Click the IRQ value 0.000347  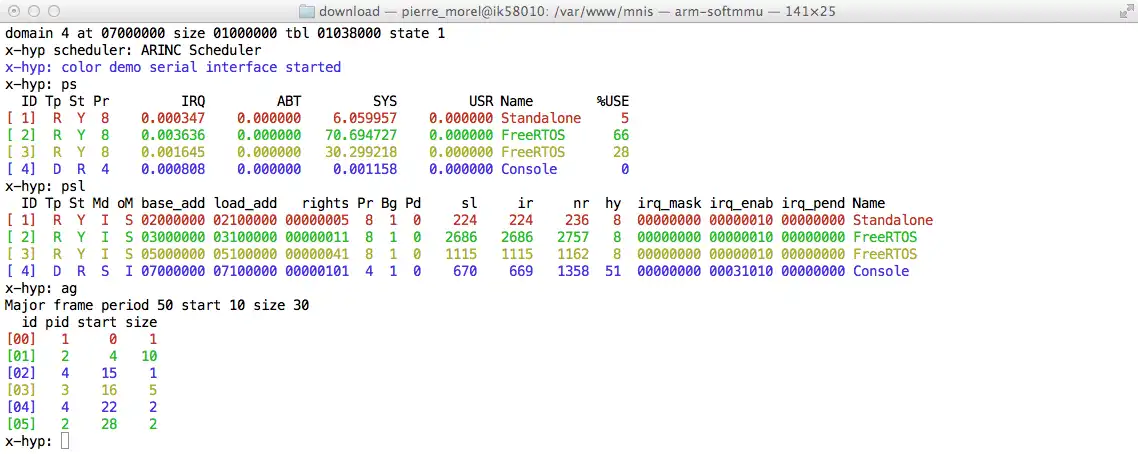point(173,118)
